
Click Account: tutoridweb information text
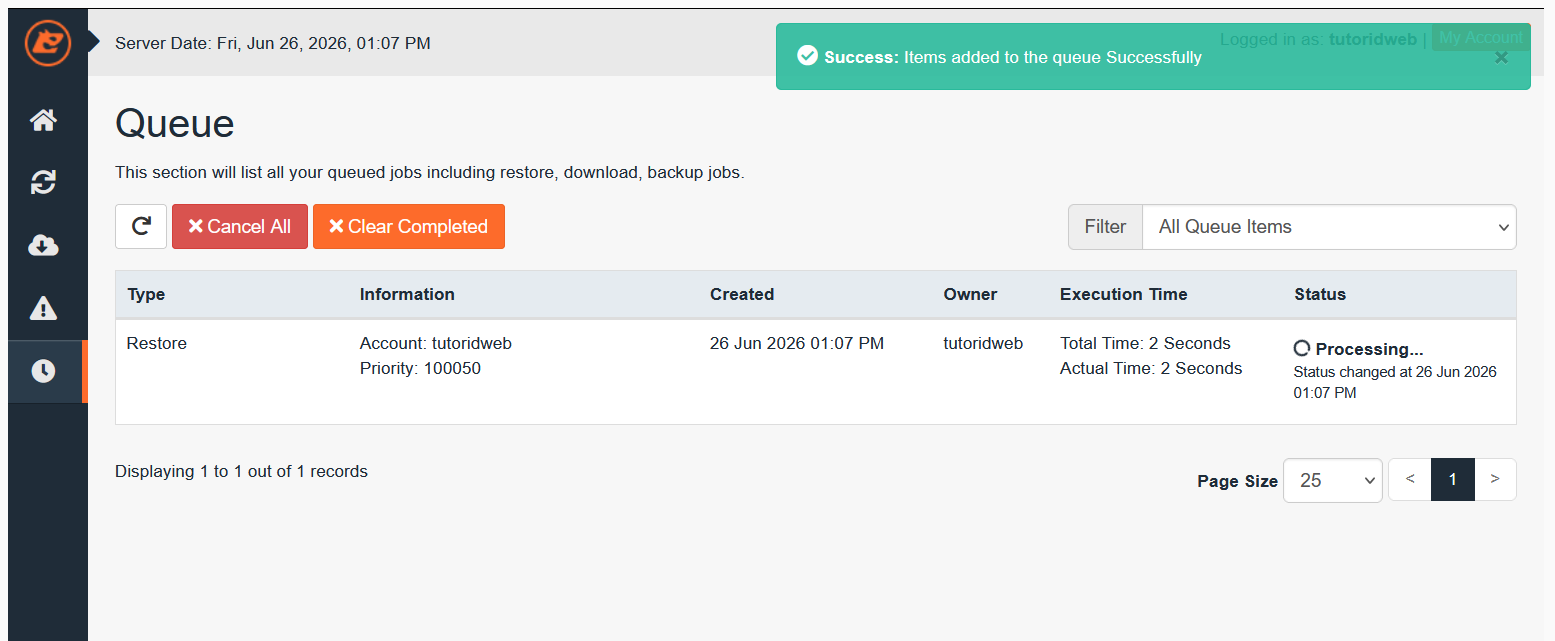pos(436,343)
